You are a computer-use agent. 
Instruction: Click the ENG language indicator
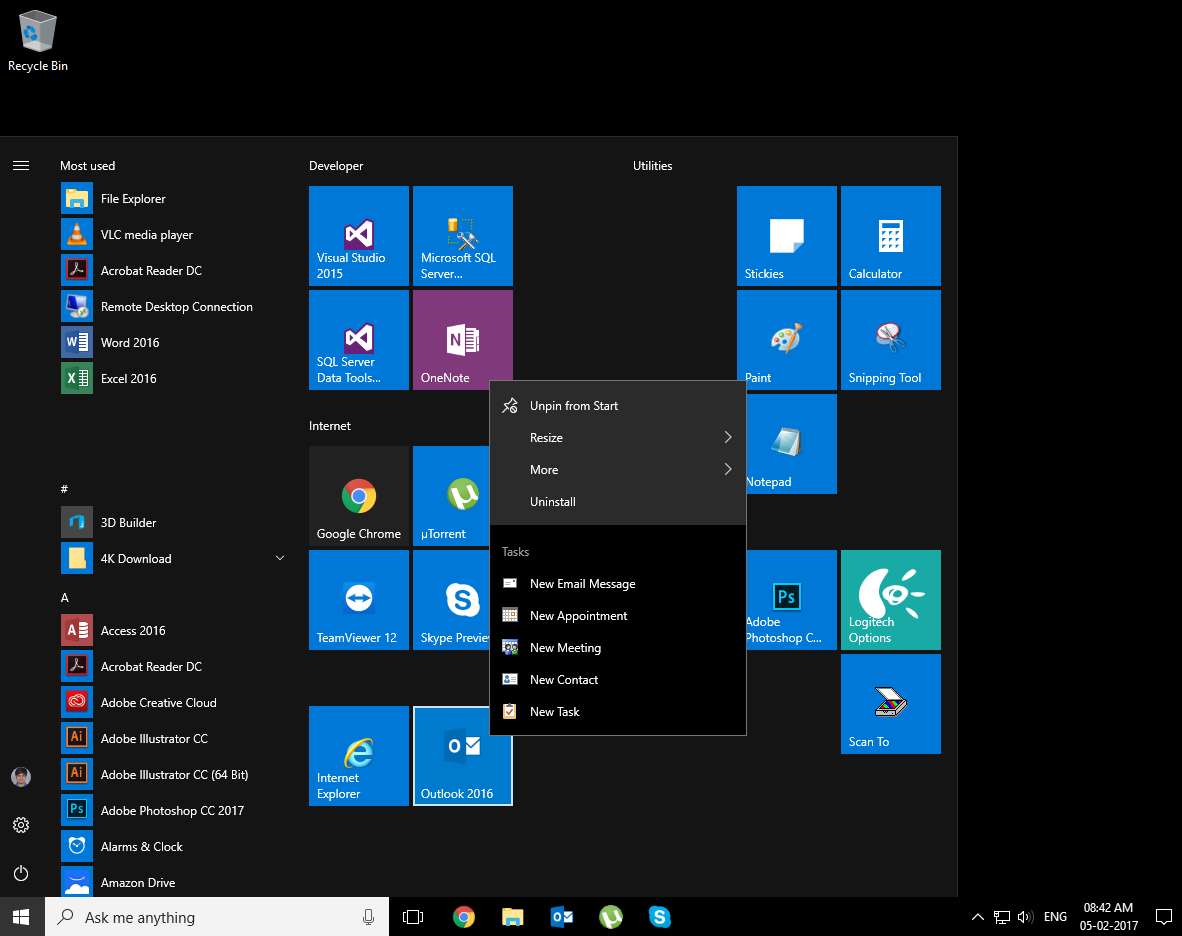point(1055,917)
